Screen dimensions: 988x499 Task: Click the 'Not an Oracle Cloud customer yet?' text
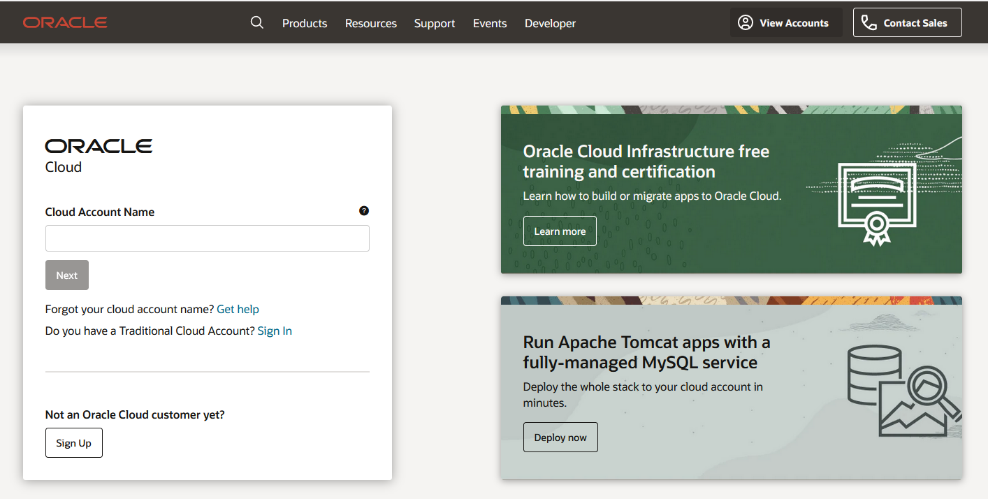coord(135,415)
